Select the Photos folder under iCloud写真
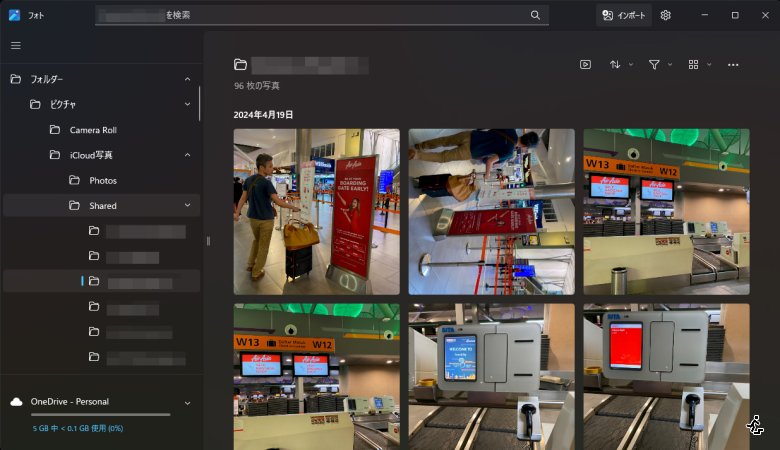Image resolution: width=780 pixels, height=450 pixels. [103, 181]
